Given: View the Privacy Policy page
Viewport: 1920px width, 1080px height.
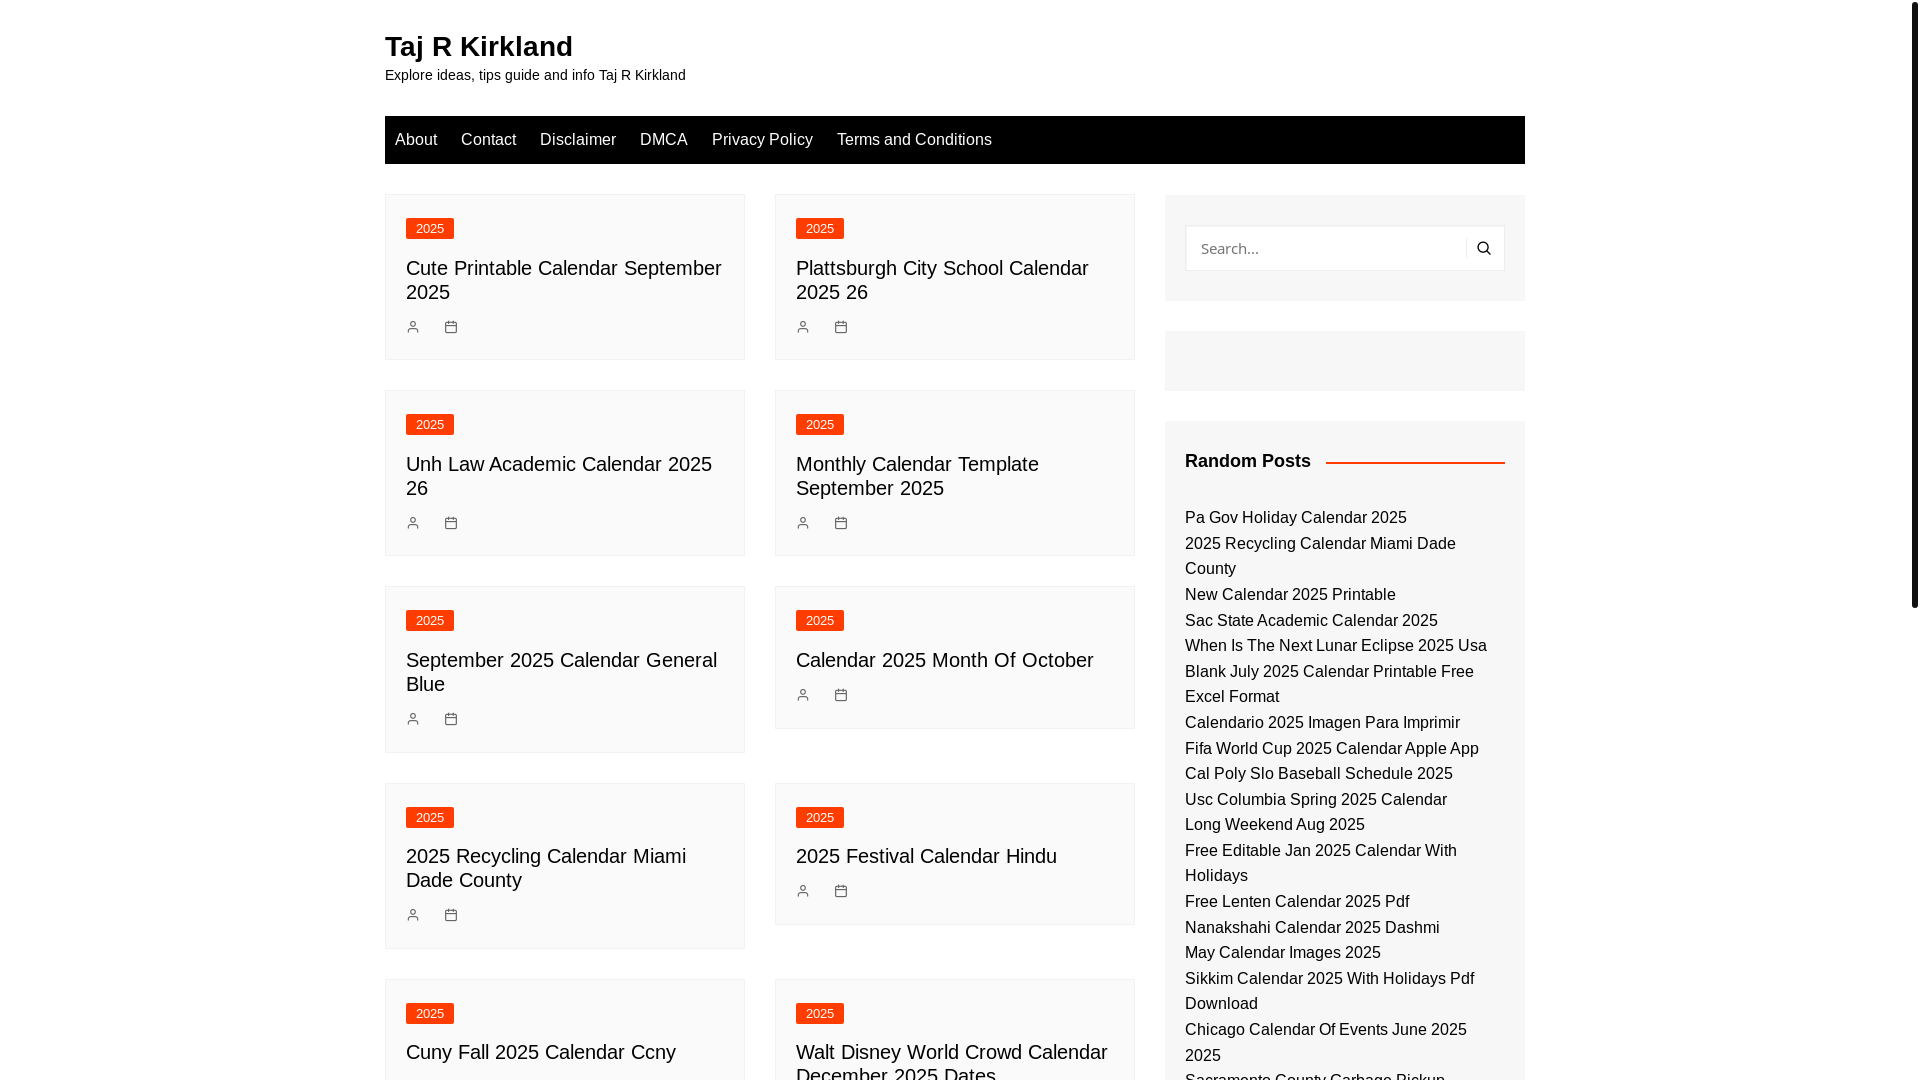Looking at the screenshot, I should pos(762,140).
